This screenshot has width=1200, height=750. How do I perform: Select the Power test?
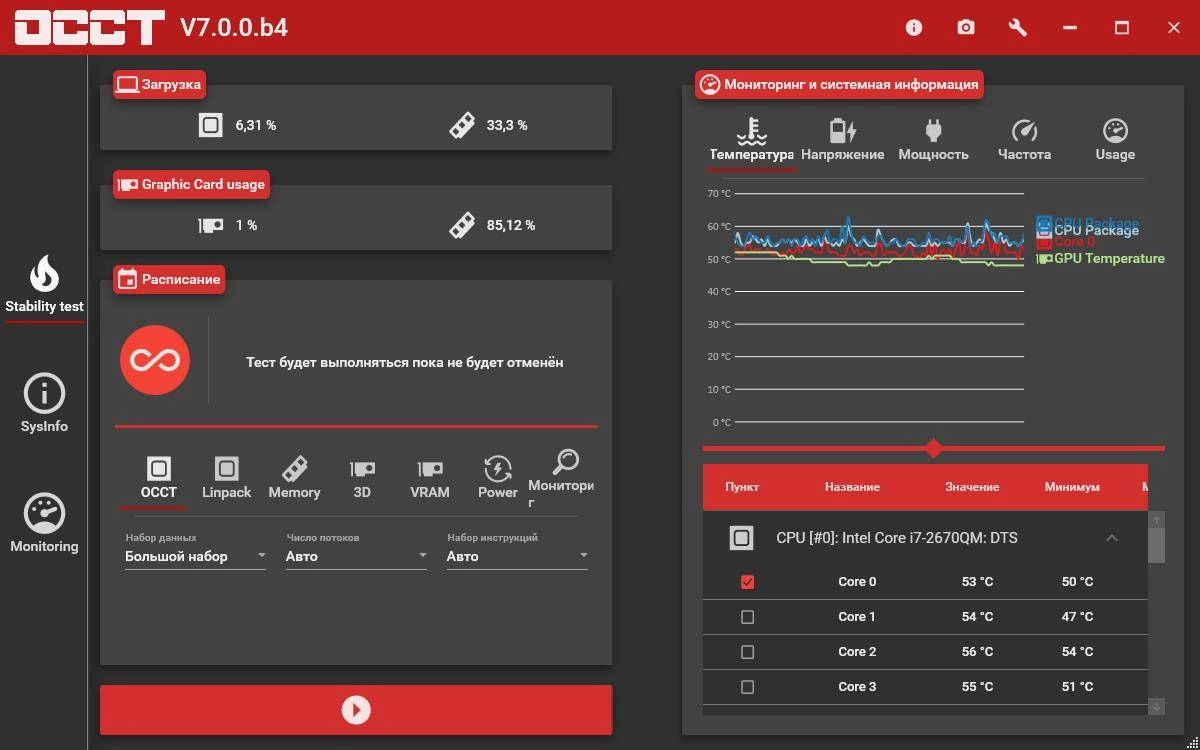[498, 478]
